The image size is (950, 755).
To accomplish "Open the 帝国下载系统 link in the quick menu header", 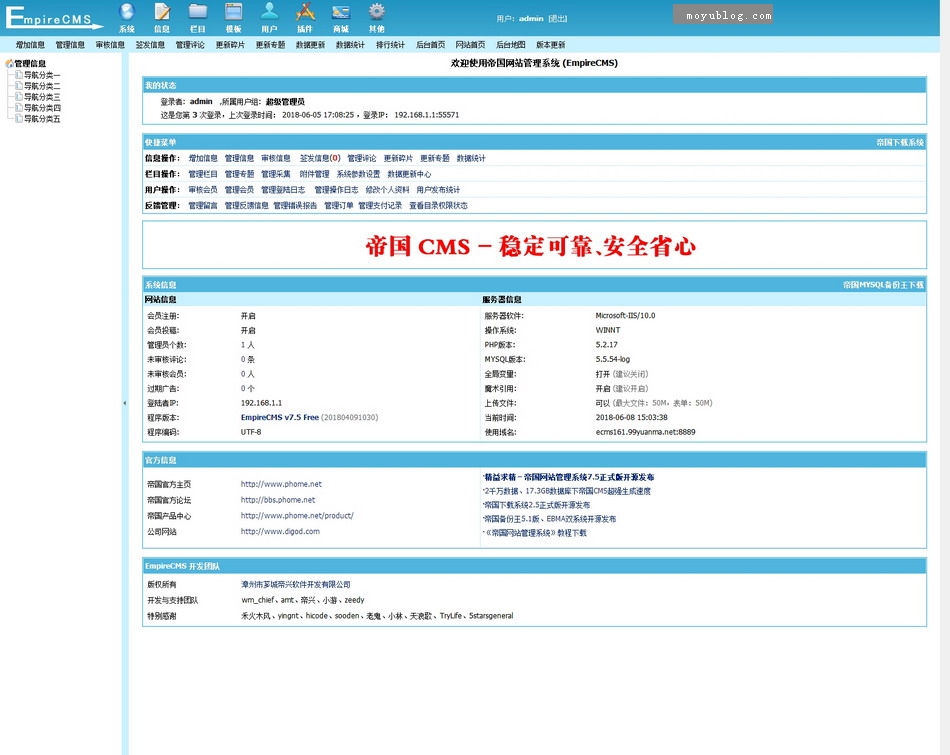I will 900,142.
